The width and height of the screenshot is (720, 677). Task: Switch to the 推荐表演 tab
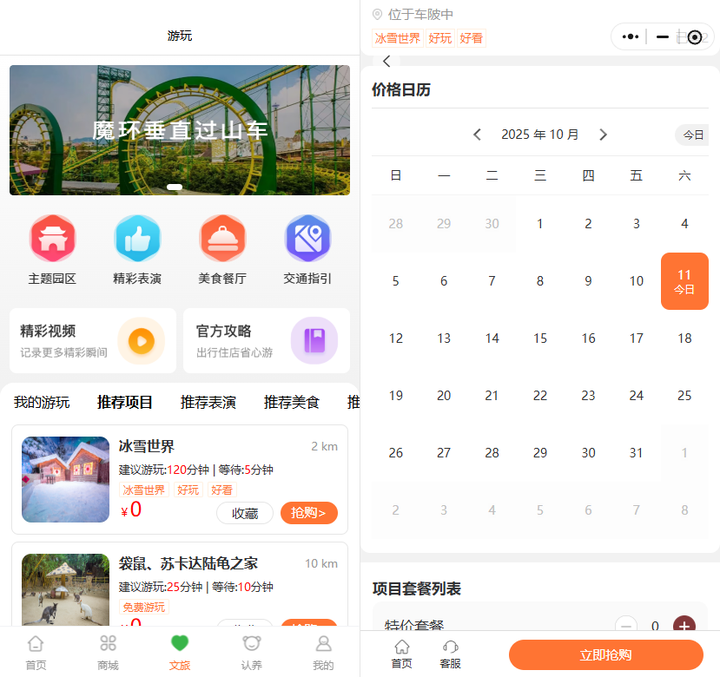[x=208, y=403]
